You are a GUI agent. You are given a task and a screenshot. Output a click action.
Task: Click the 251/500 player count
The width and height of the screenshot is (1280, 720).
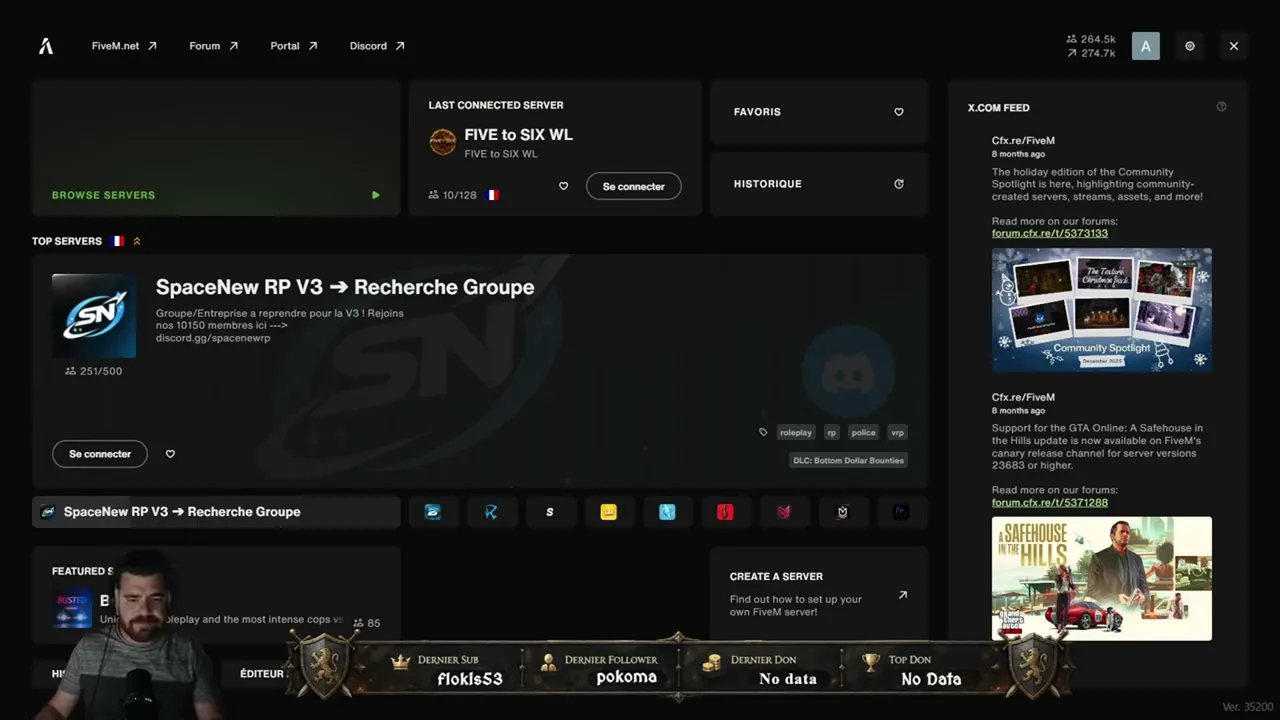(x=94, y=371)
